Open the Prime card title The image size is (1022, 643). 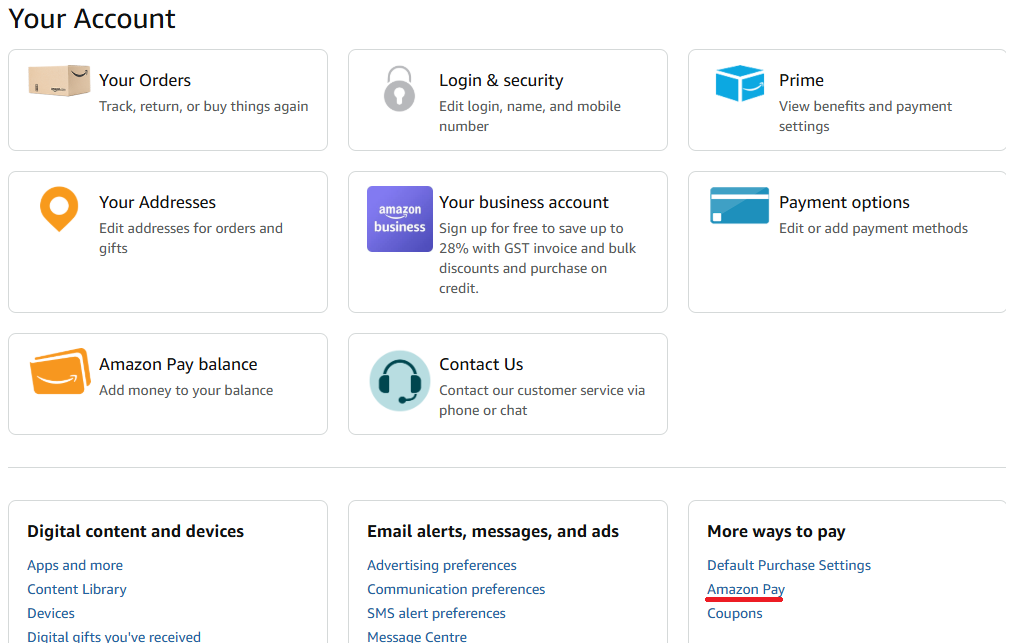pyautogui.click(x=801, y=80)
